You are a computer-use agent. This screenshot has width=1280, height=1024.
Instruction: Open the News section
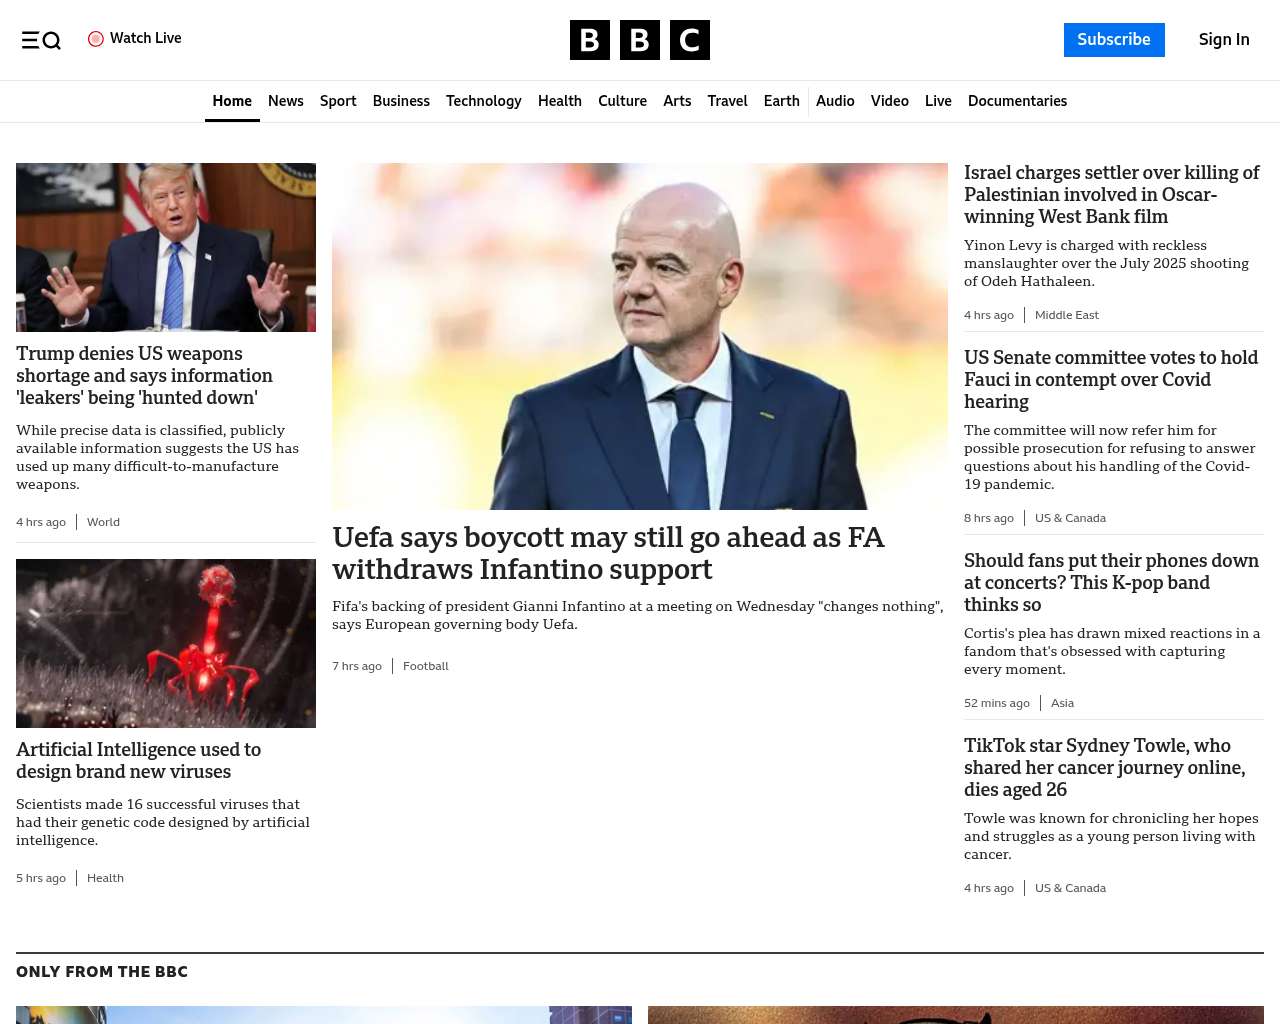tap(286, 101)
